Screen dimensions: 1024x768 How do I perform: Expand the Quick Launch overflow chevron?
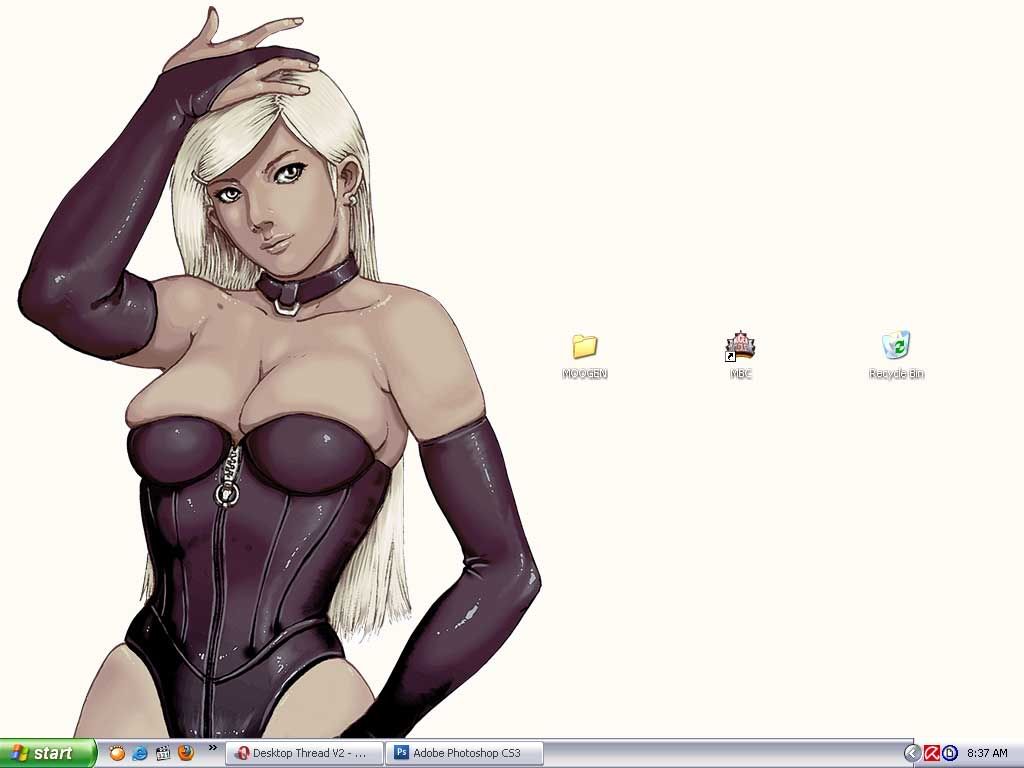(x=212, y=748)
